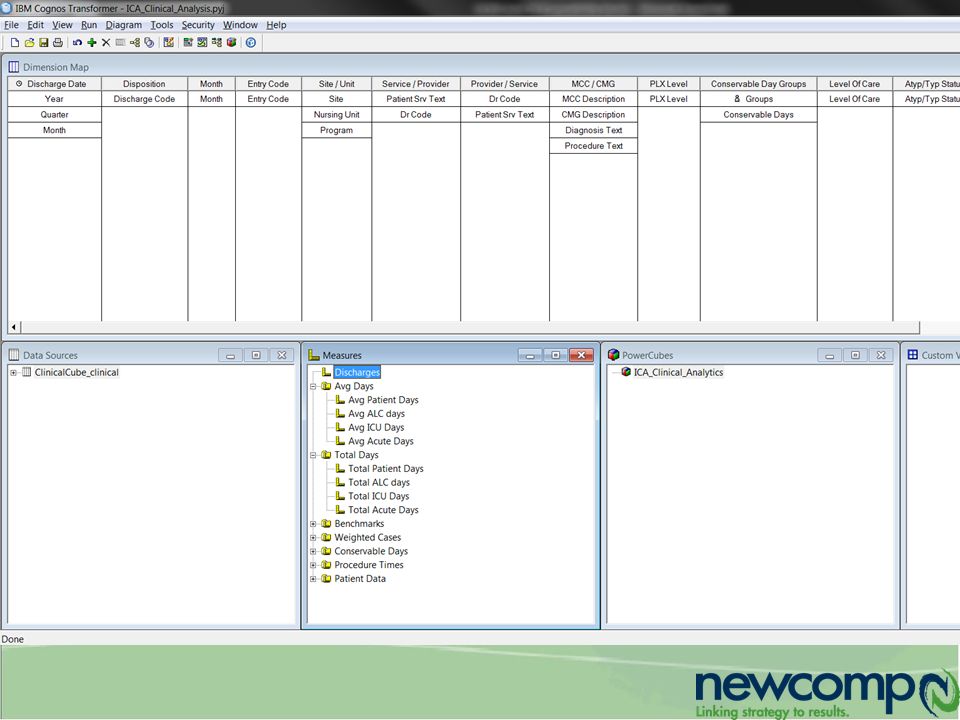960x720 pixels.
Task: Select the Total Acute Days measure
Action: [x=383, y=510]
